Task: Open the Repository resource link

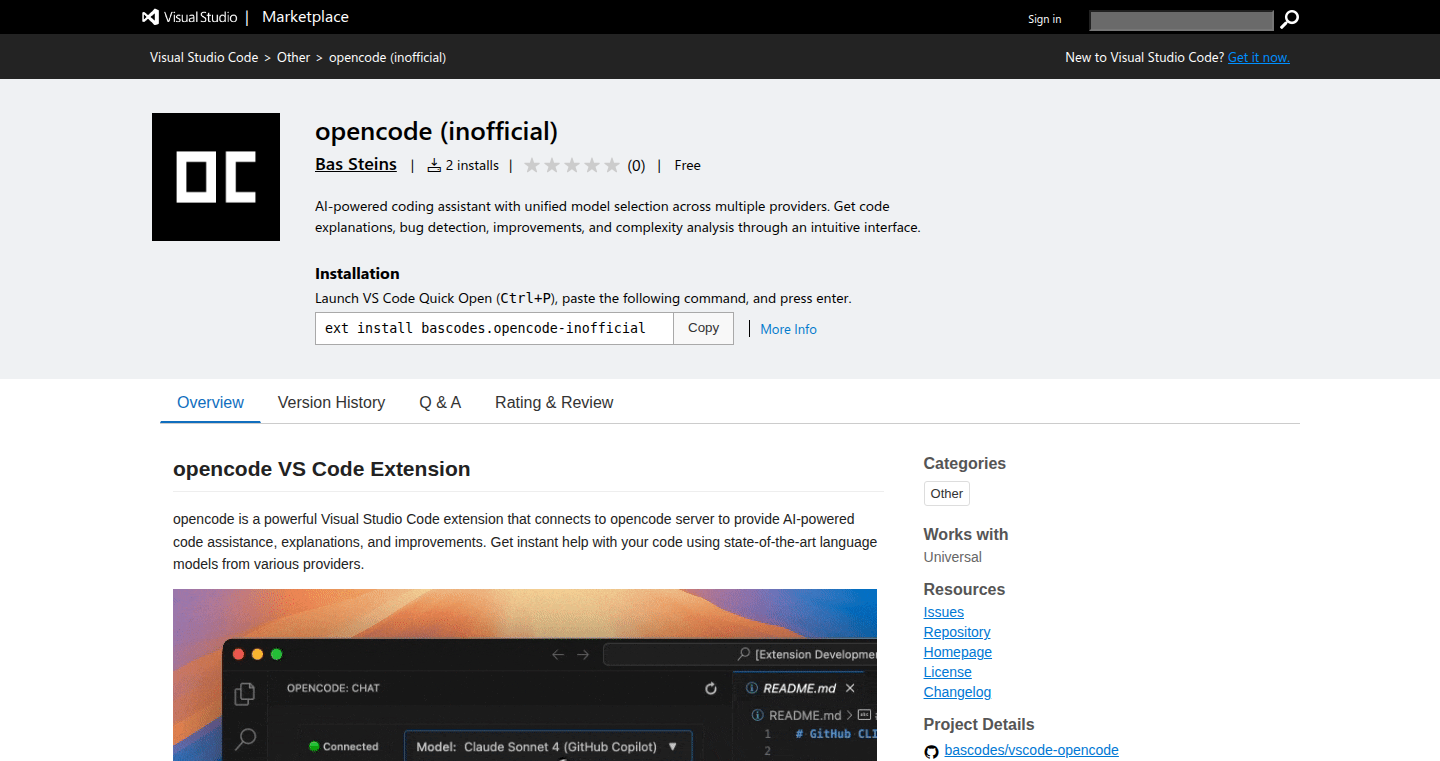Action: click(x=957, y=632)
